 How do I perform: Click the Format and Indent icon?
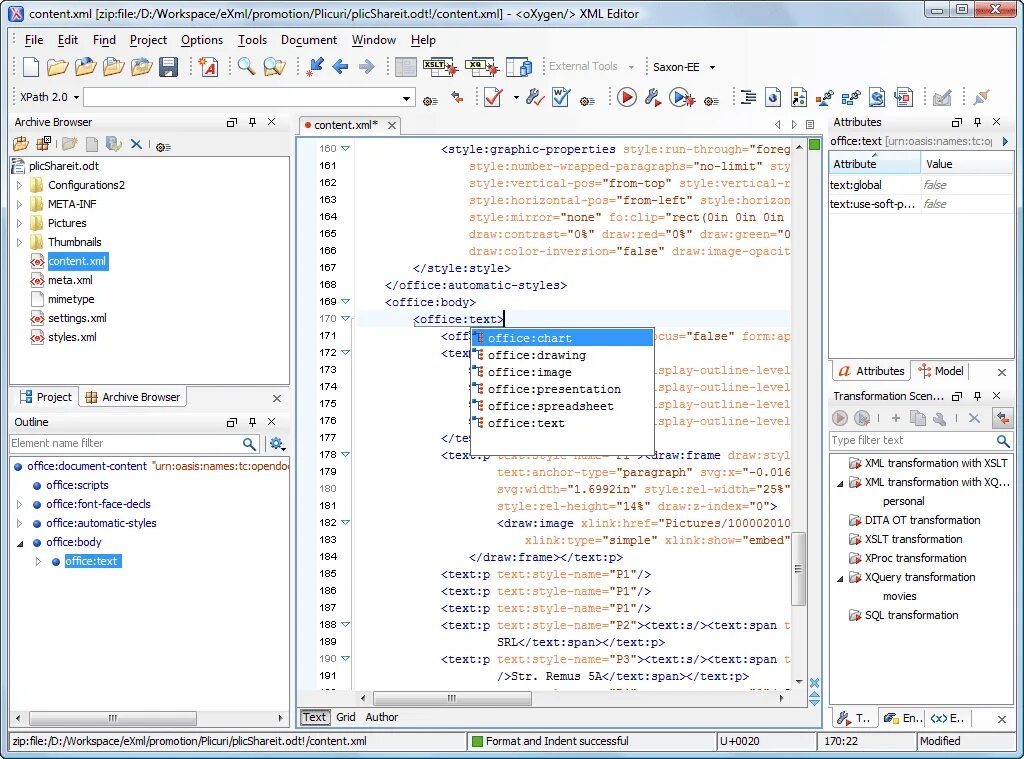coord(748,97)
